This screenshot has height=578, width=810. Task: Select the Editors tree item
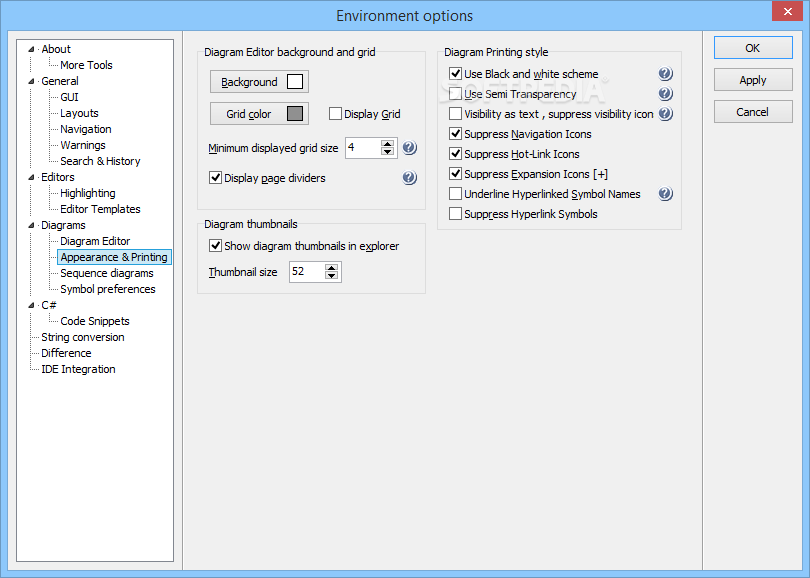[58, 177]
